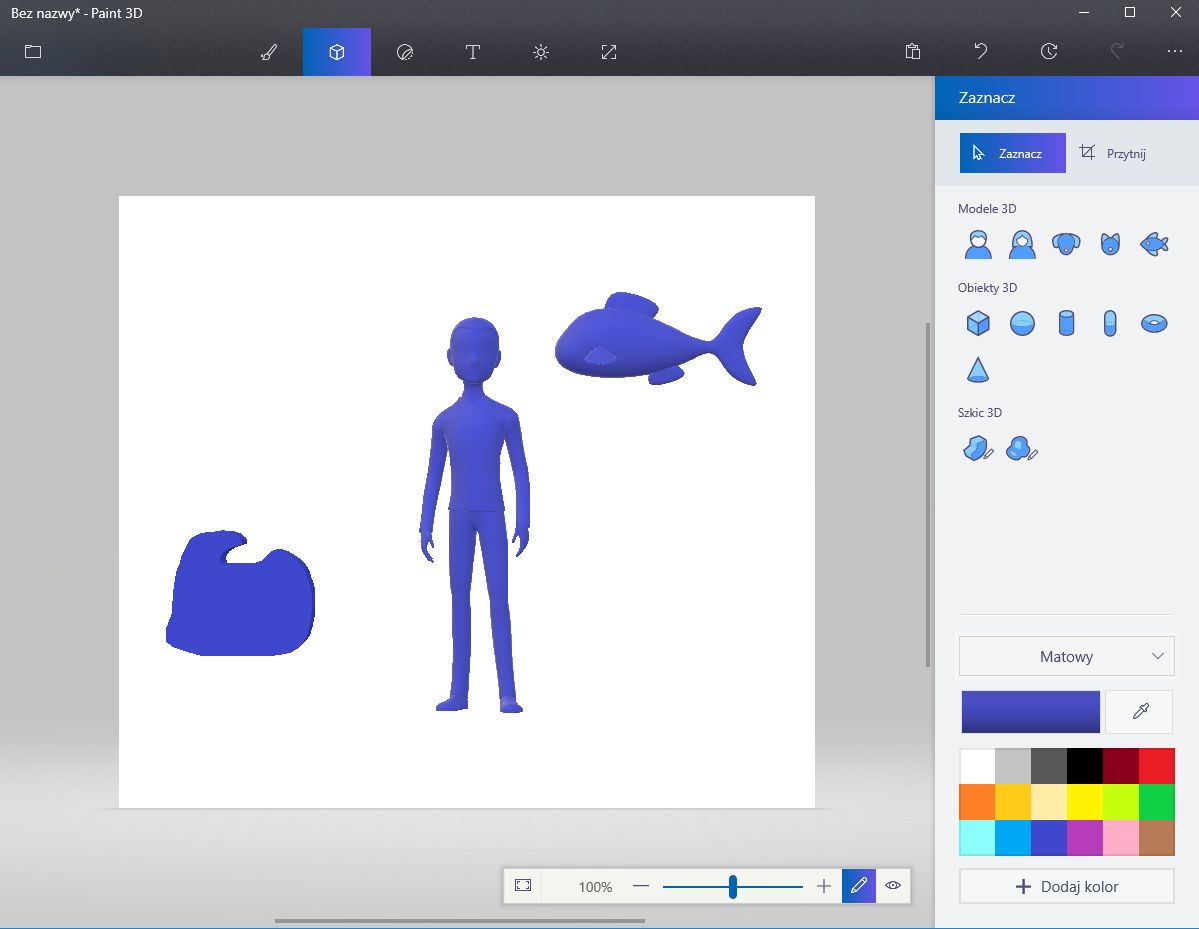The height and width of the screenshot is (929, 1199).
Task: Open the Canvas resize tool
Action: (609, 52)
